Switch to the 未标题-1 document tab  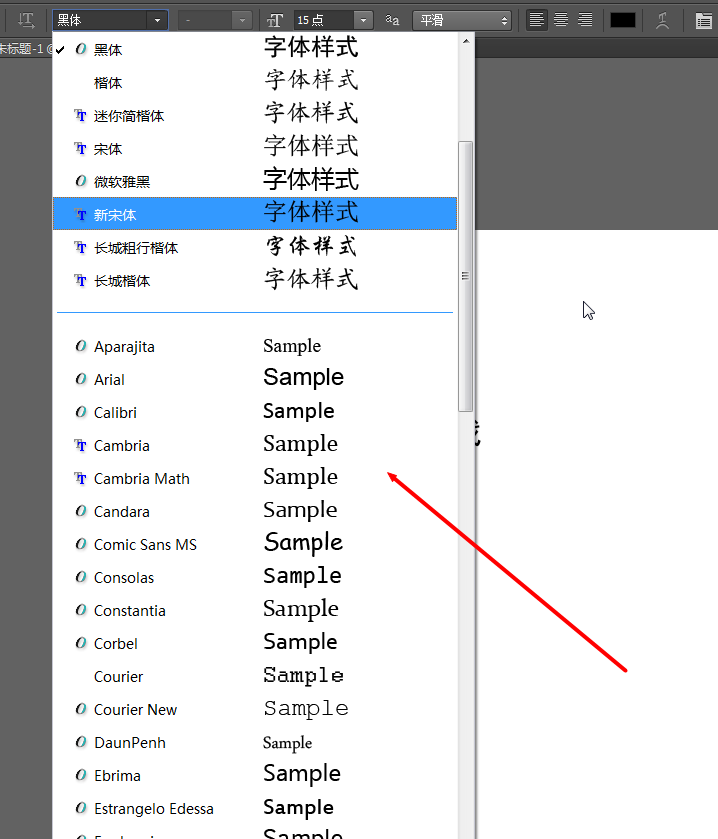click(x=24, y=49)
